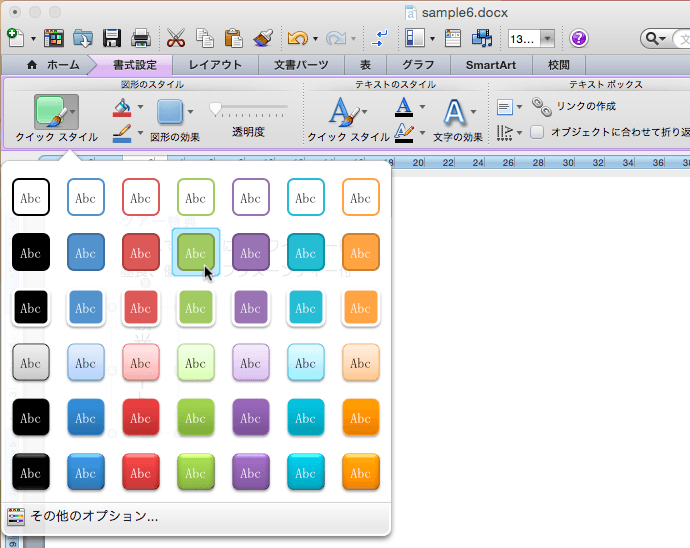Click the Redo arrow icon
690x548 pixels.
[336, 38]
